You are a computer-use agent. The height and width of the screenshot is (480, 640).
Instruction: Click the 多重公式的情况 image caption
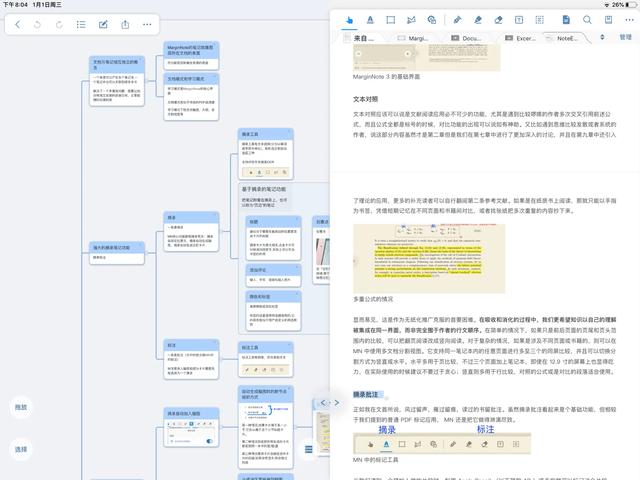point(373,299)
